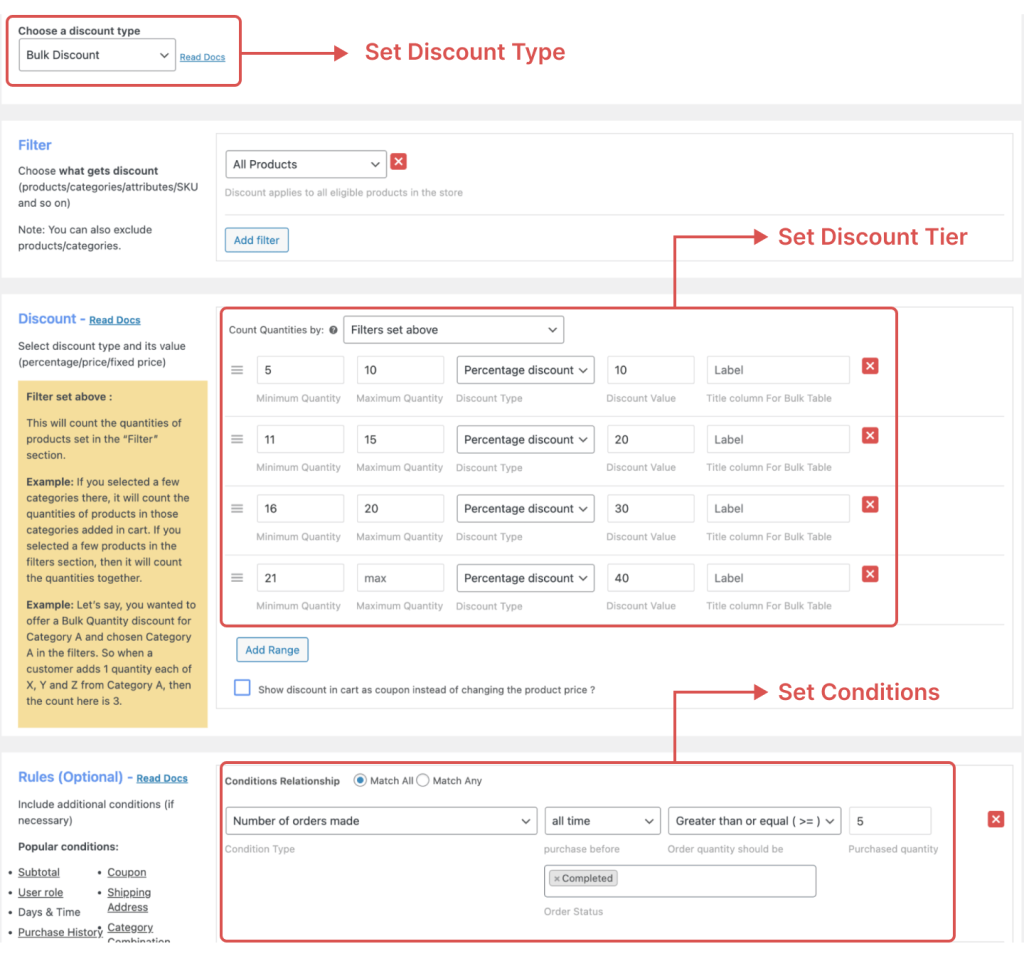Viewport: 1024px width, 966px height.
Task: Click the Add filter button
Action: click(x=256, y=240)
